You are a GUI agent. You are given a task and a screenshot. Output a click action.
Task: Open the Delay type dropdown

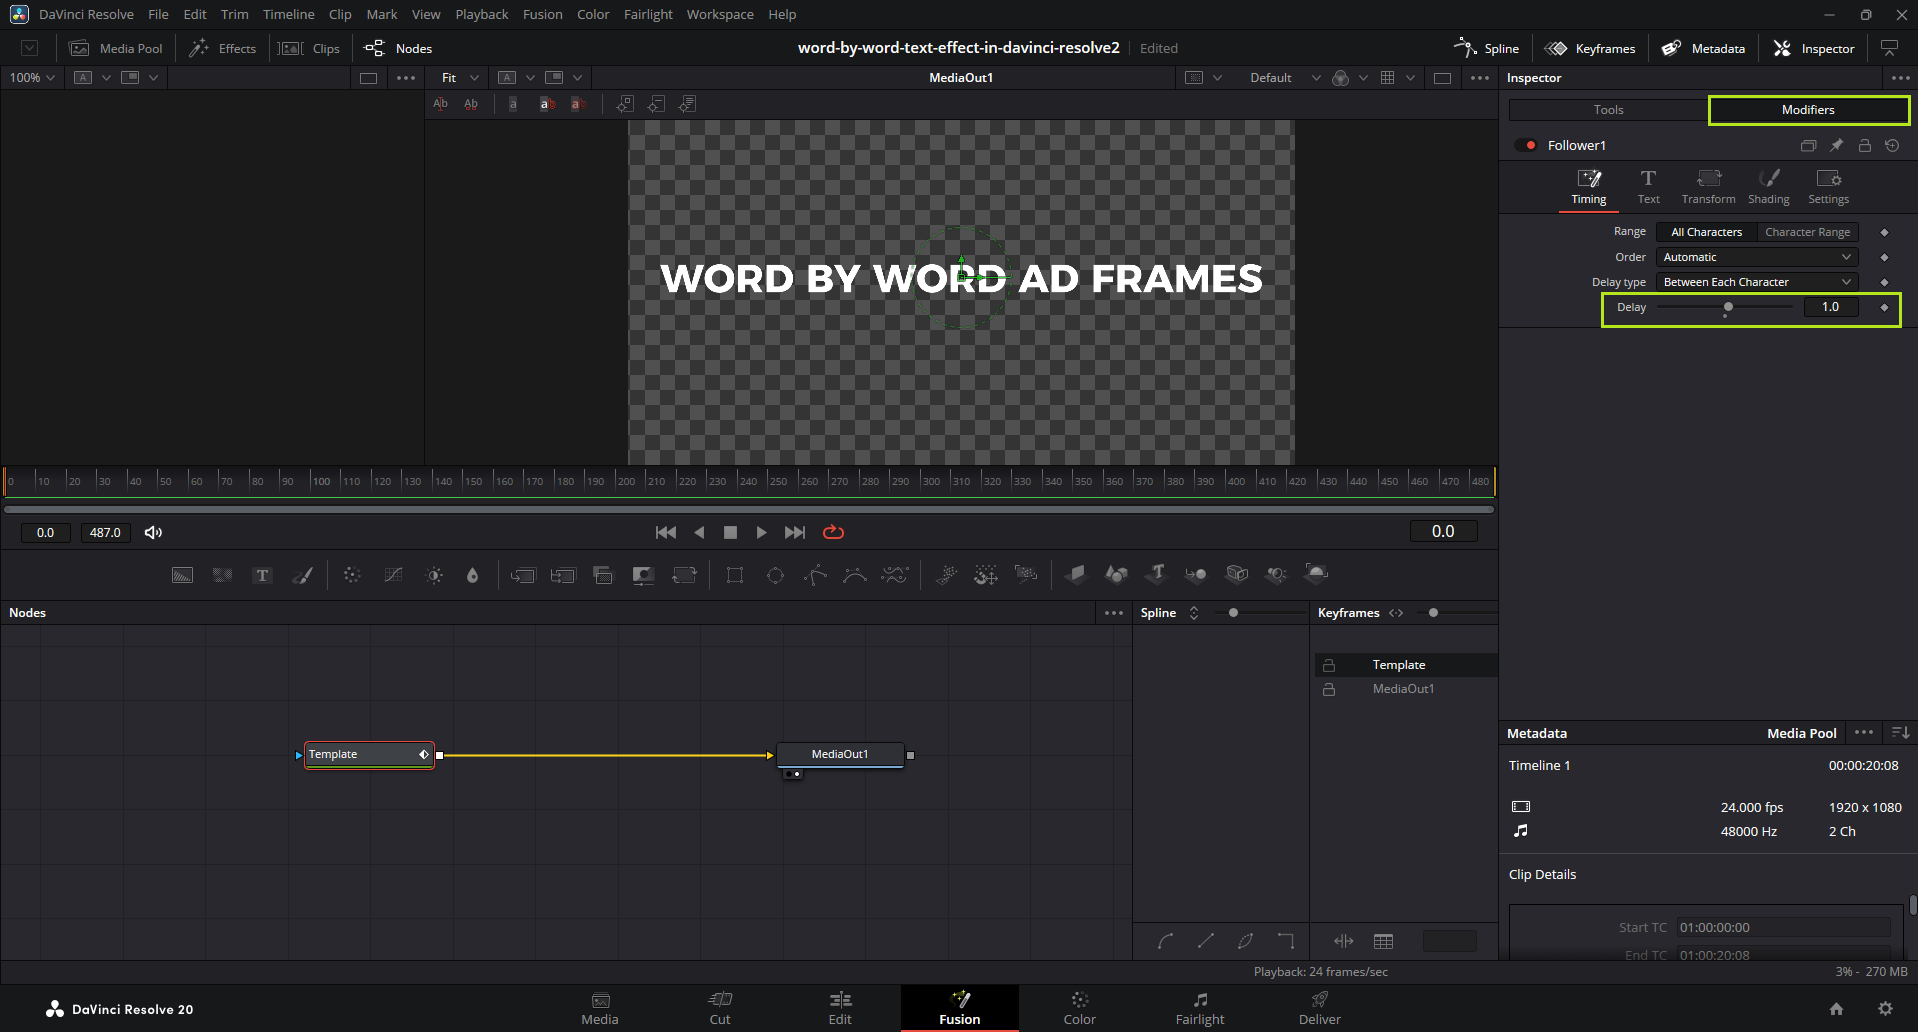[1756, 282]
